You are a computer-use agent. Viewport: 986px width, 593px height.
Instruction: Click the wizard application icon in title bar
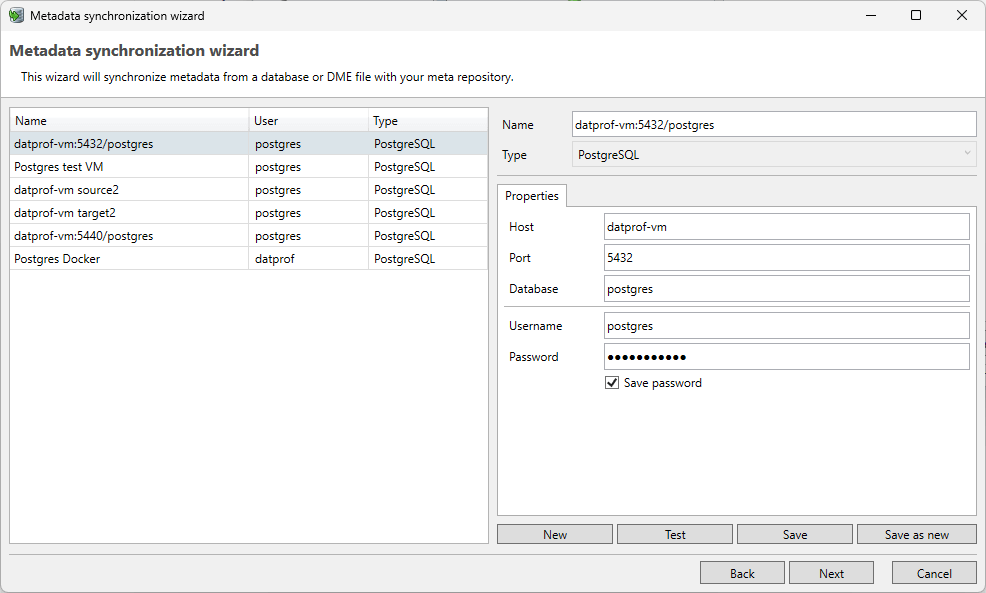pos(14,15)
